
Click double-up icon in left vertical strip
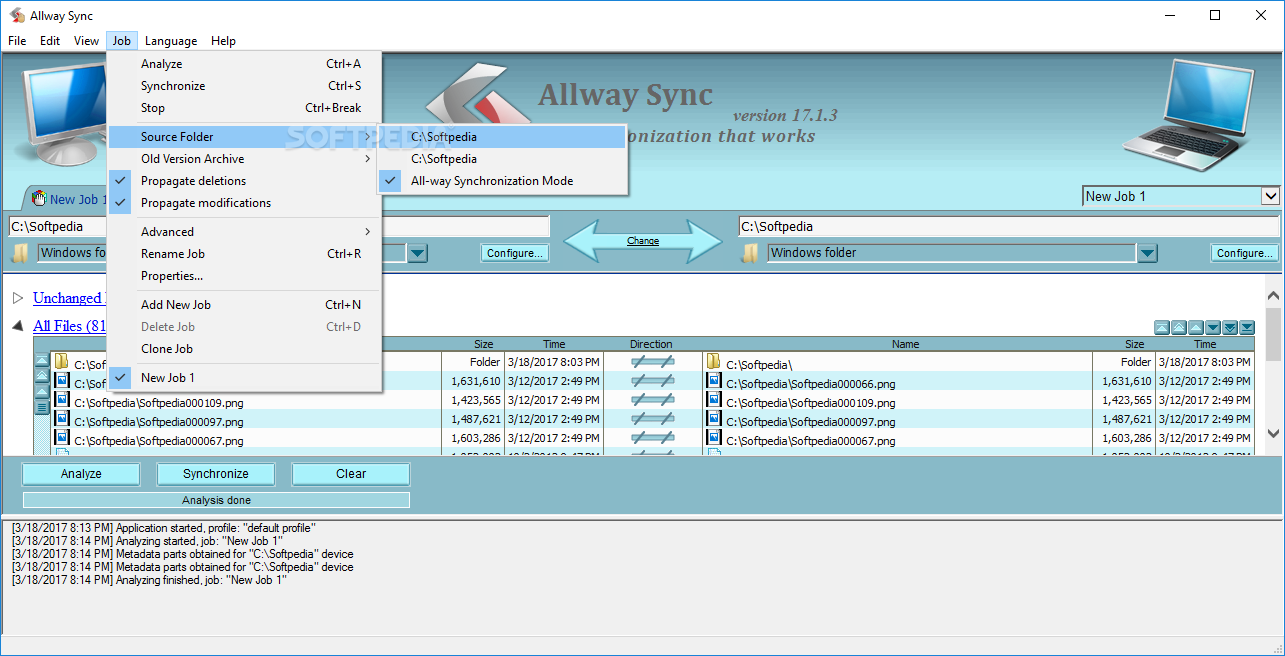42,376
